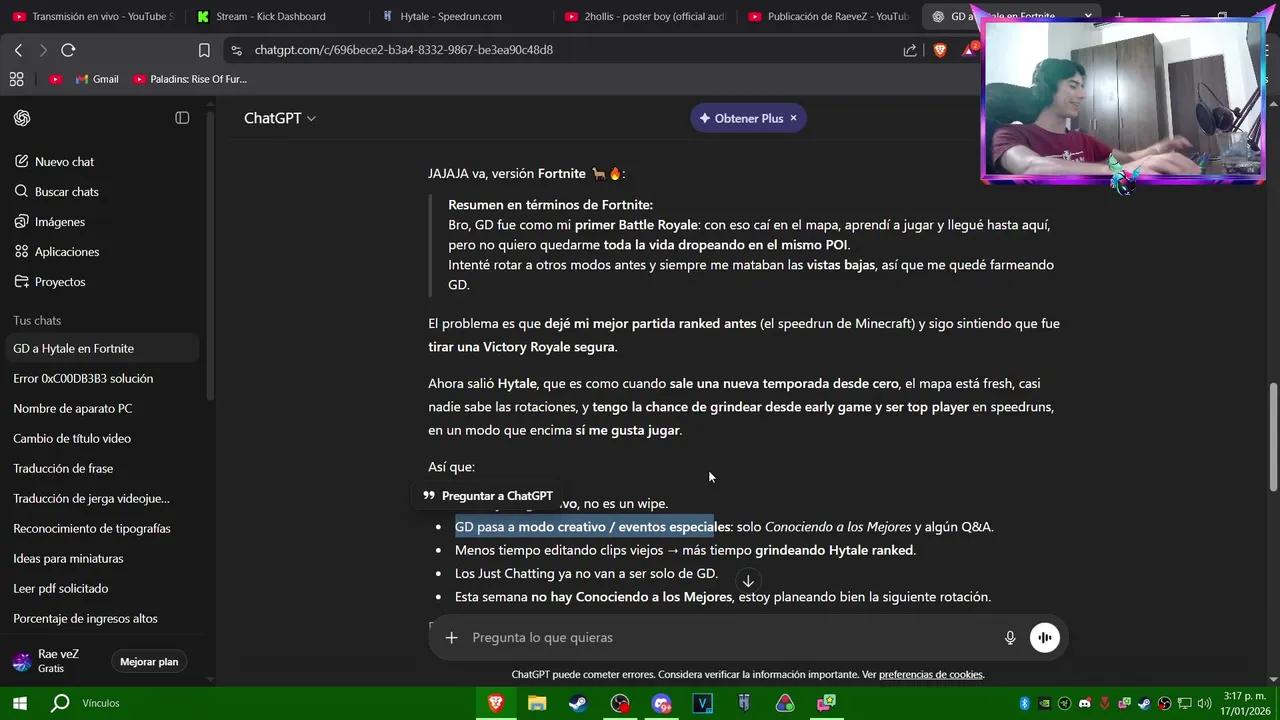
Task: Open Buscar chats
Action: [x=100, y=192]
